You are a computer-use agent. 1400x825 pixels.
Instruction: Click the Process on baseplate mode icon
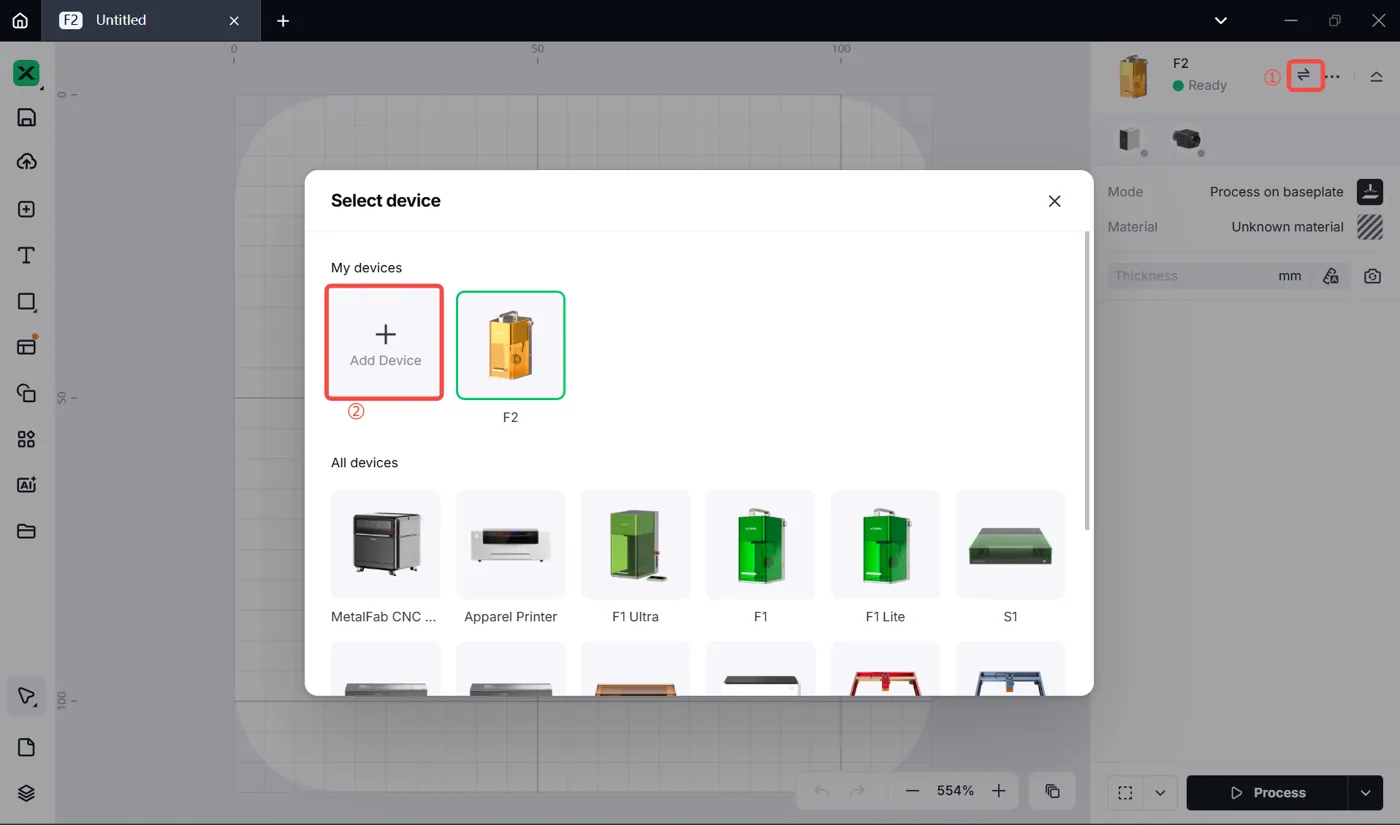pos(1370,191)
